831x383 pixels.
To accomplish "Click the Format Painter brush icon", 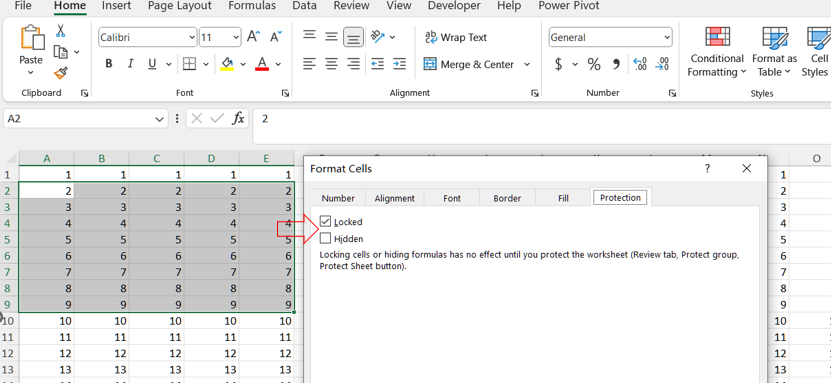I will click(61, 73).
